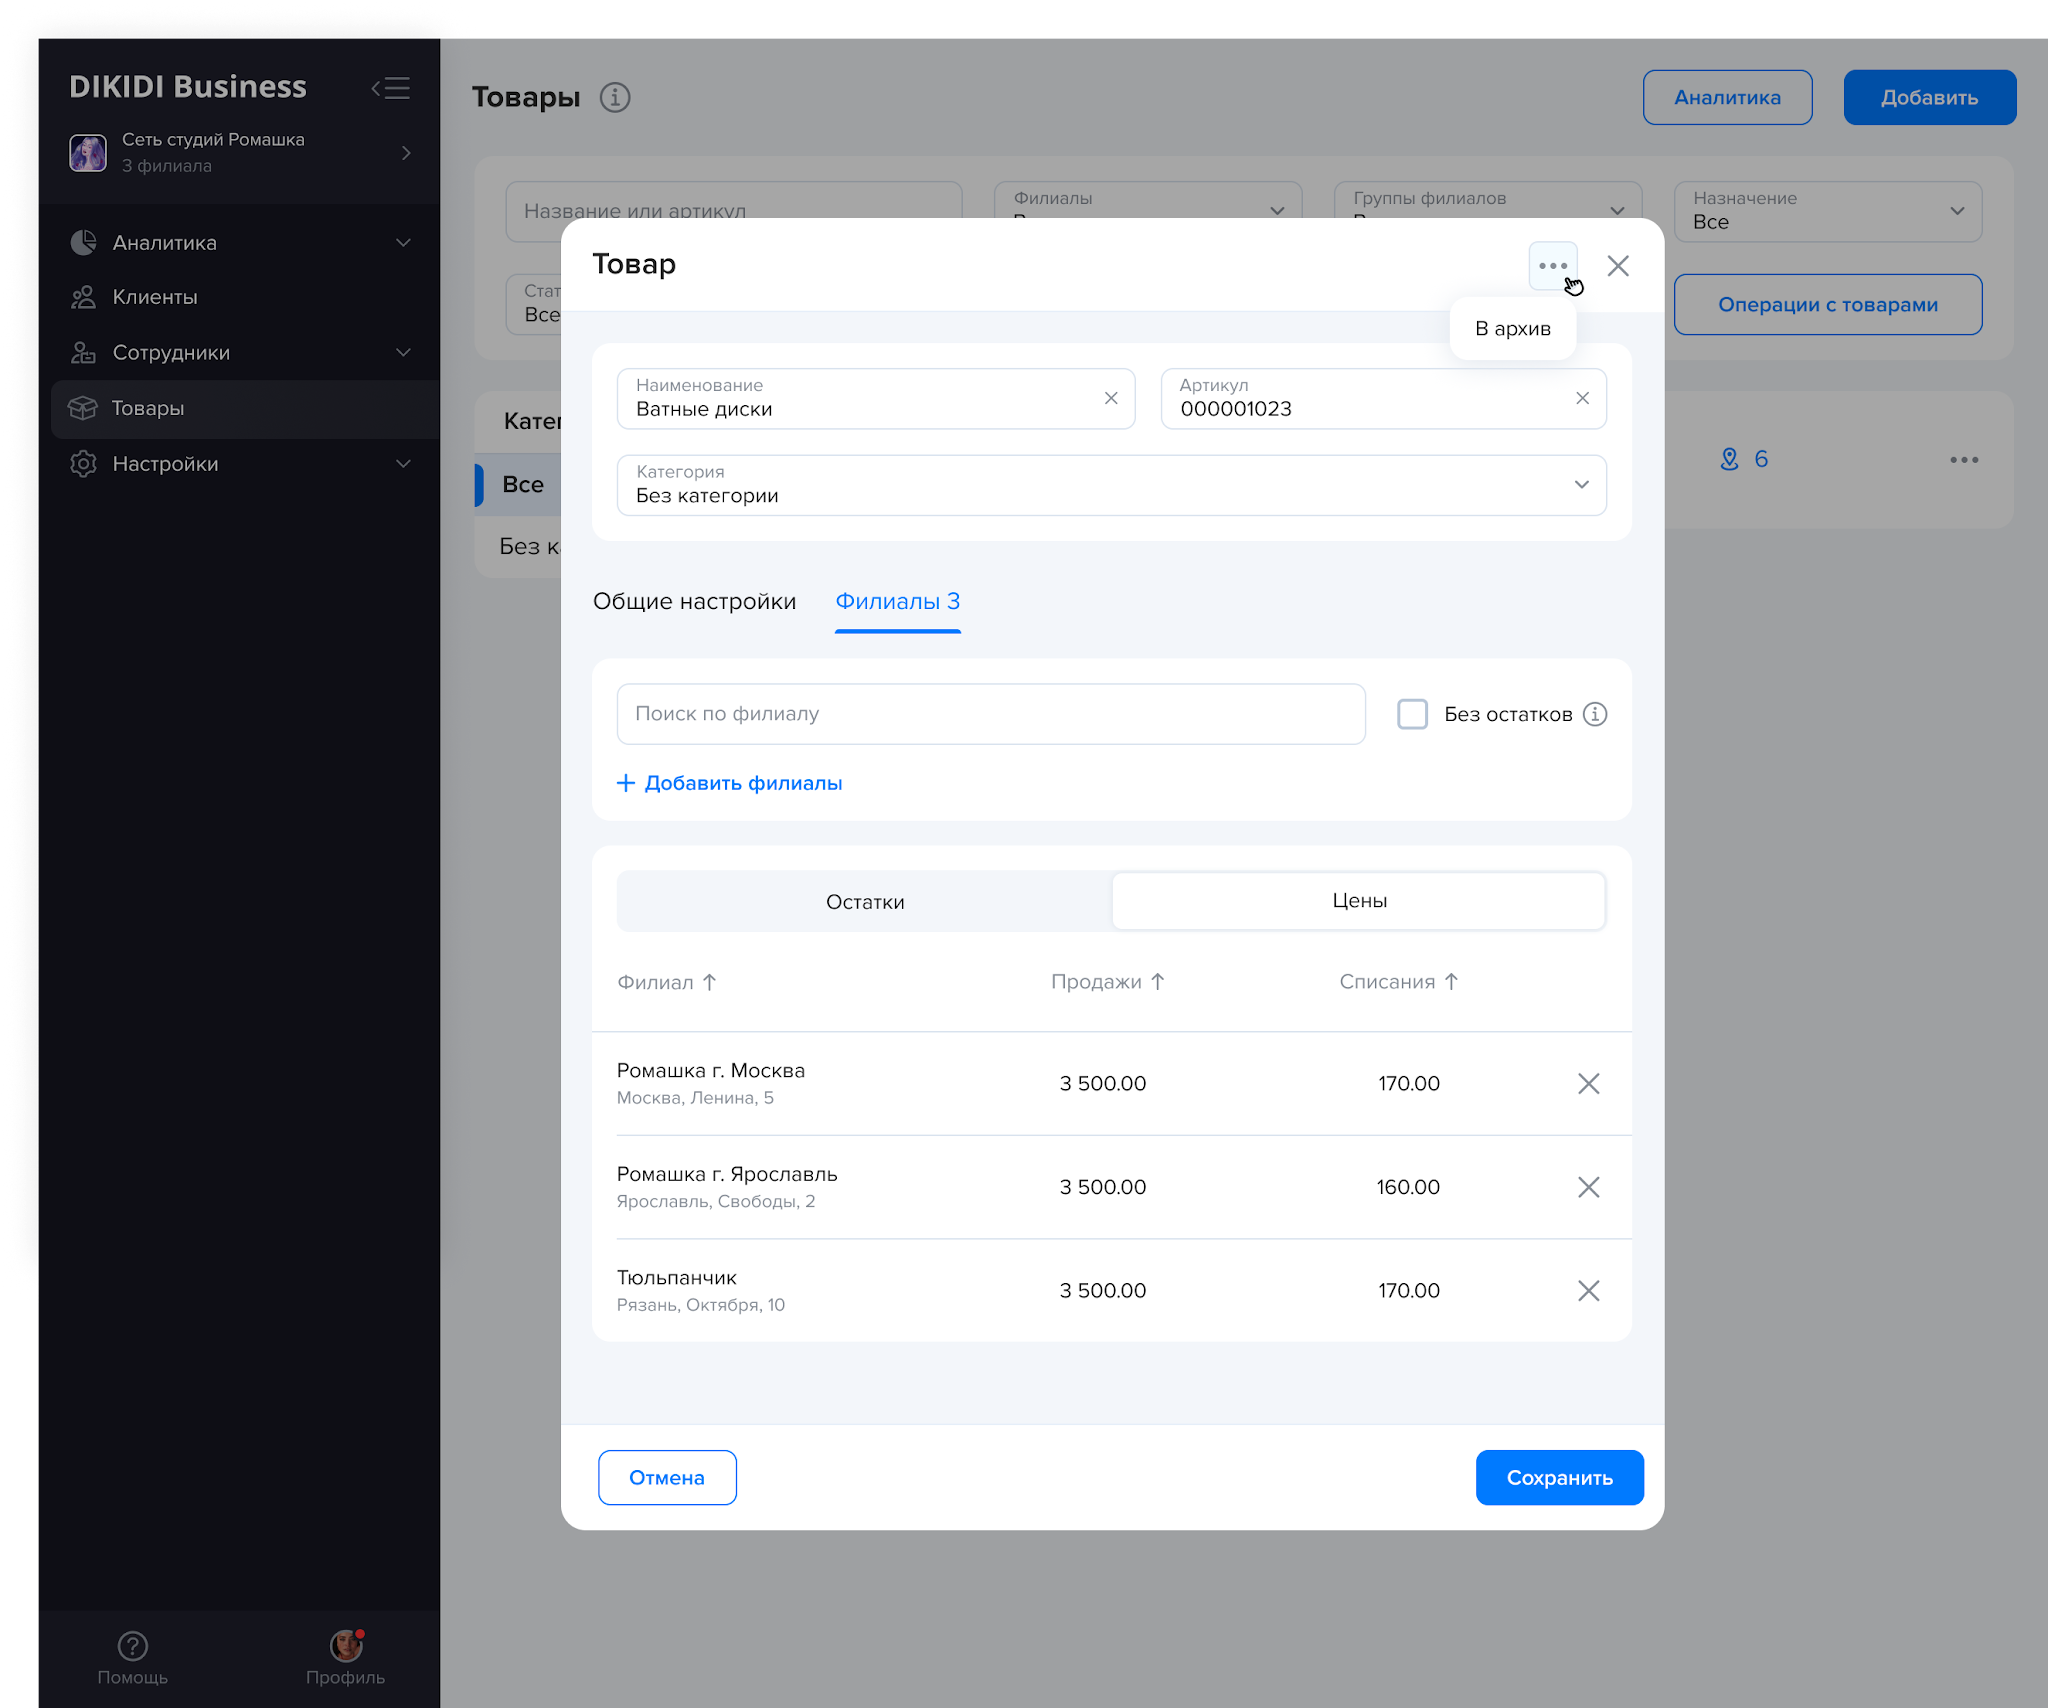Close the Товар dialog
The image size is (2048, 1708).
1618,266
